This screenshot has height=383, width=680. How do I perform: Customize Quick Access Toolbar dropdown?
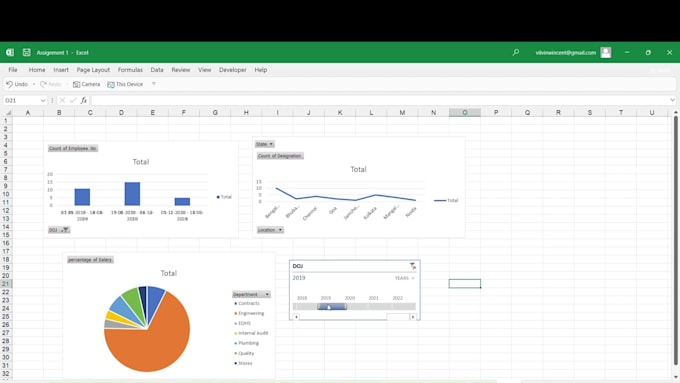tap(154, 84)
